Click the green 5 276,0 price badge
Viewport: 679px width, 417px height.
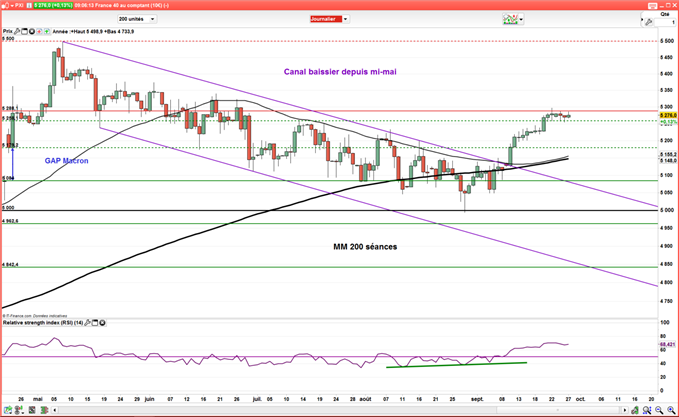53,5
